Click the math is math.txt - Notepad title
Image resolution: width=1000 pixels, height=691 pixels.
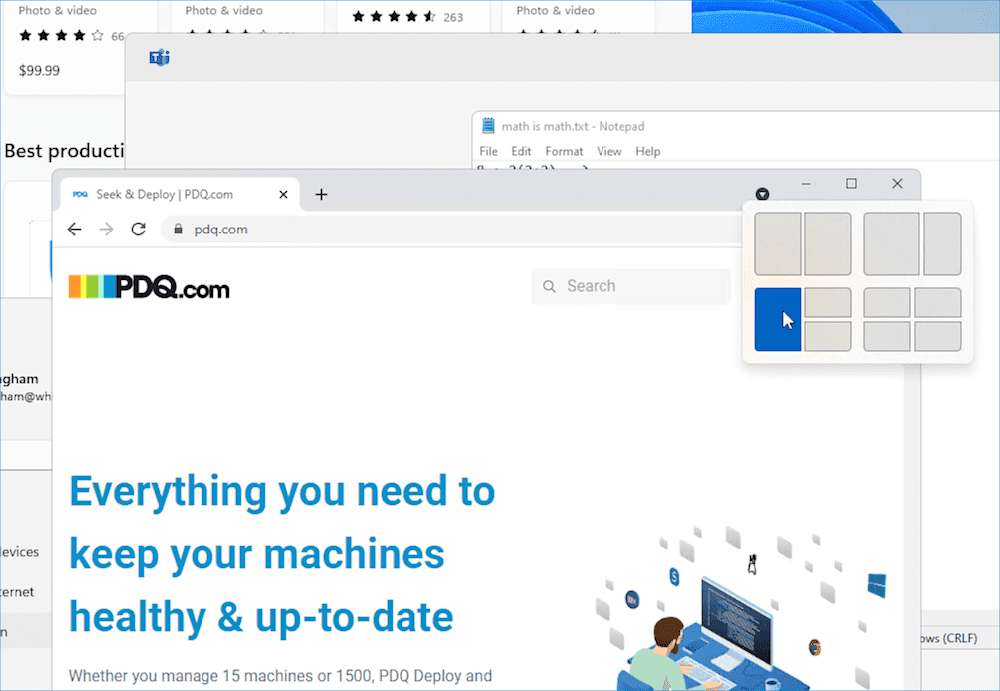pos(573,126)
